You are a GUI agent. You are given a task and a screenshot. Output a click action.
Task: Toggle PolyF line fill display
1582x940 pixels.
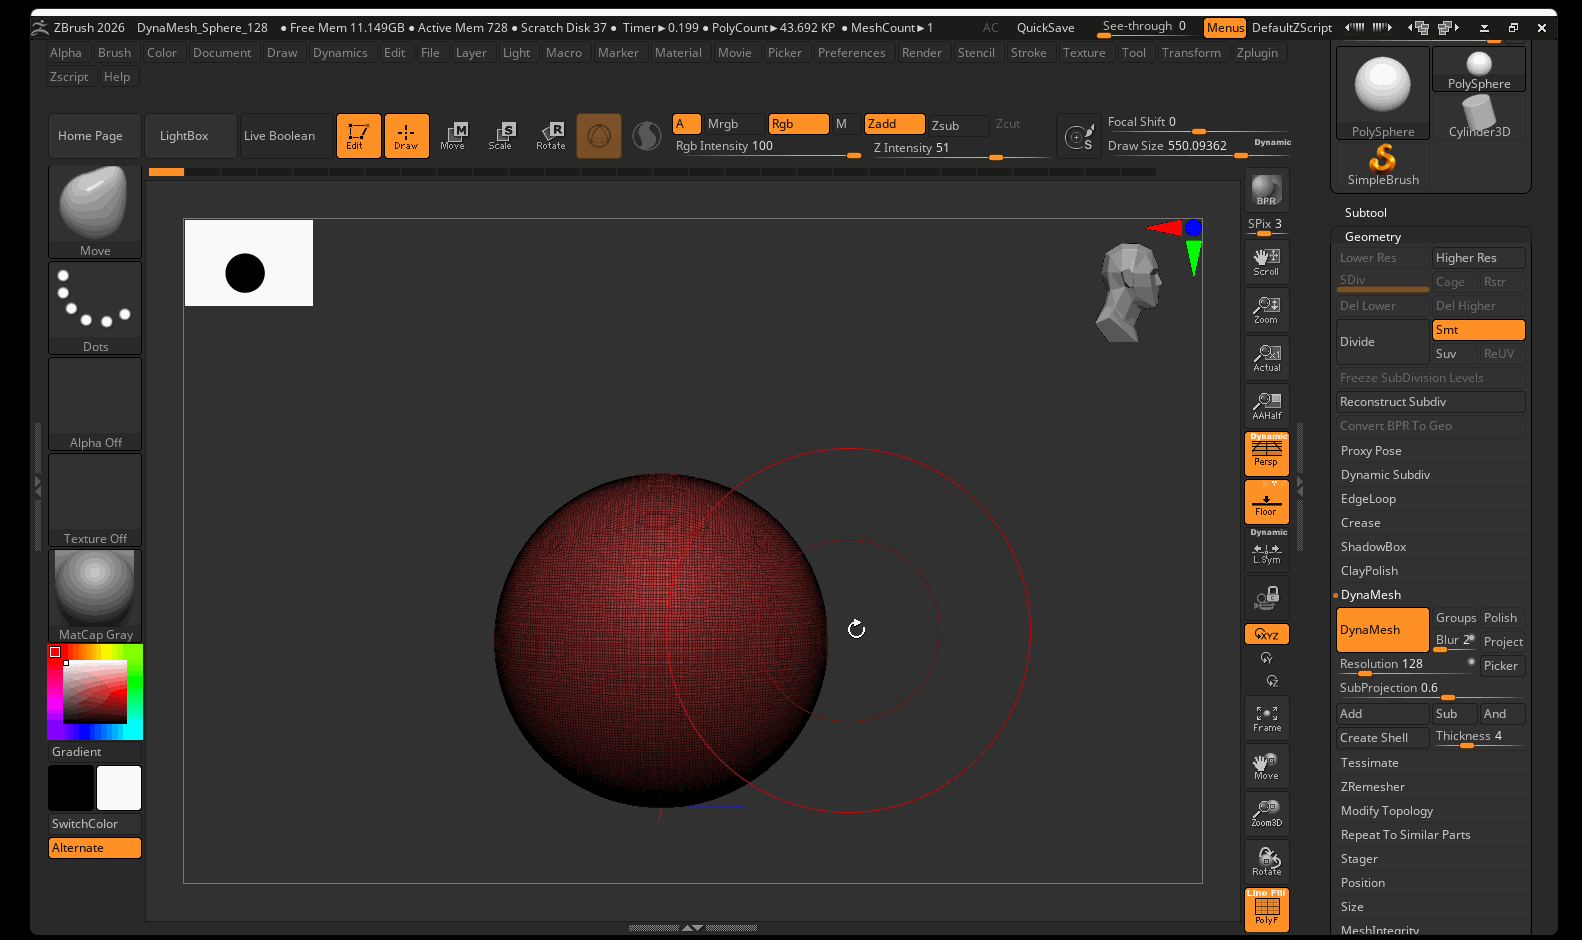pyautogui.click(x=1266, y=909)
